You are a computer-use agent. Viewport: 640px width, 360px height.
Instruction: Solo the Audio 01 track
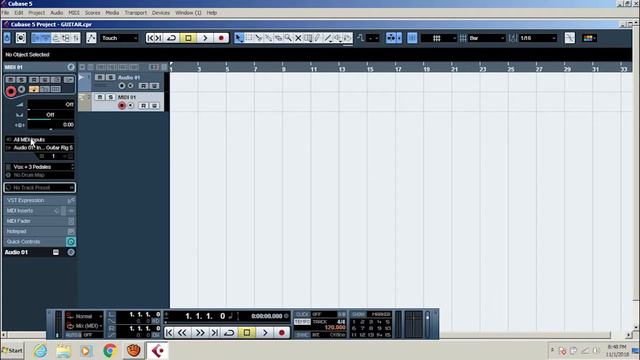[x=110, y=77]
